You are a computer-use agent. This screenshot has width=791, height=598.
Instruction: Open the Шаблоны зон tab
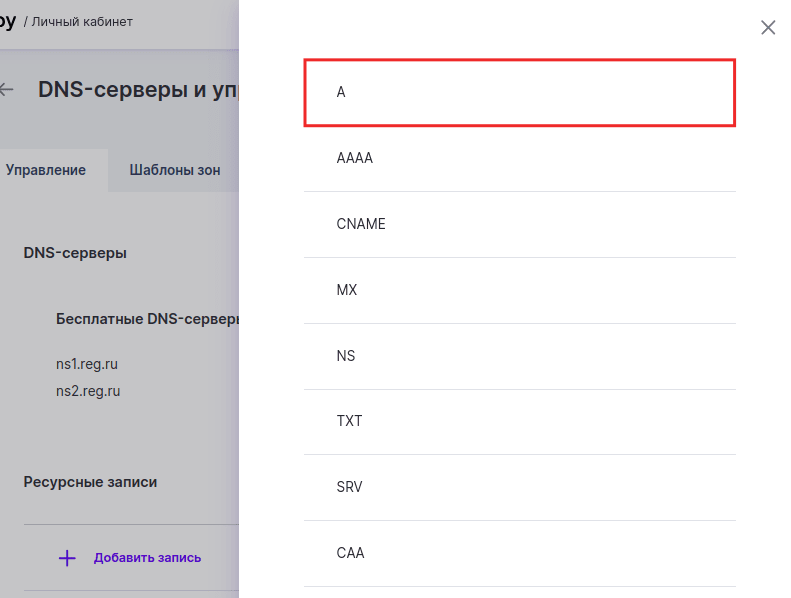click(x=175, y=170)
